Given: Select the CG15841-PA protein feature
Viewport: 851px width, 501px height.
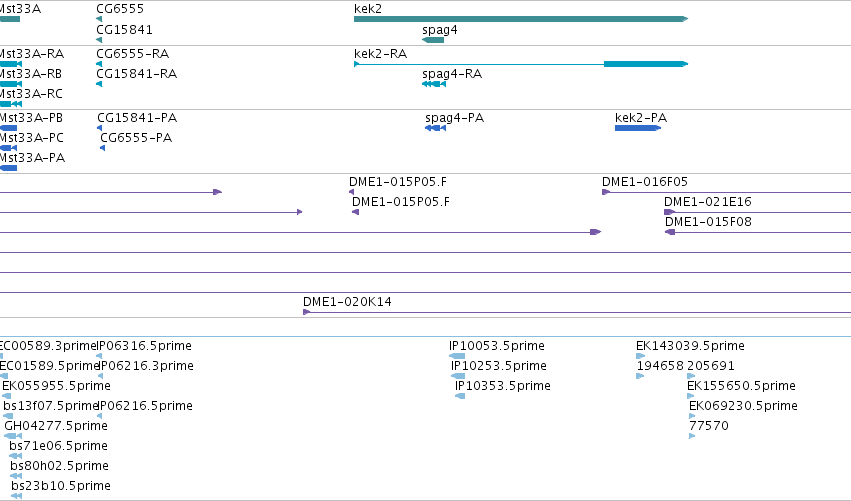Looking at the screenshot, I should tap(99, 128).
